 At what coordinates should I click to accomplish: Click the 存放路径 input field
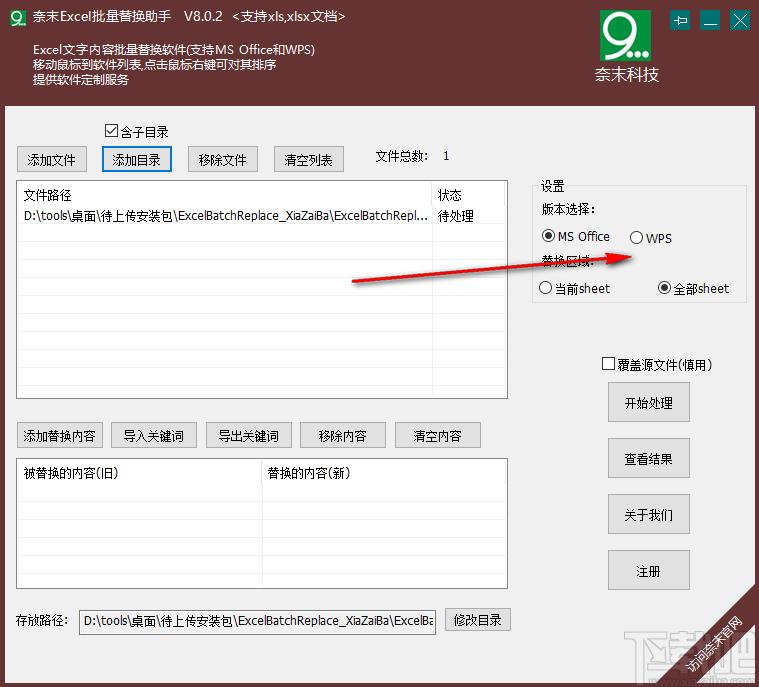pos(258,621)
